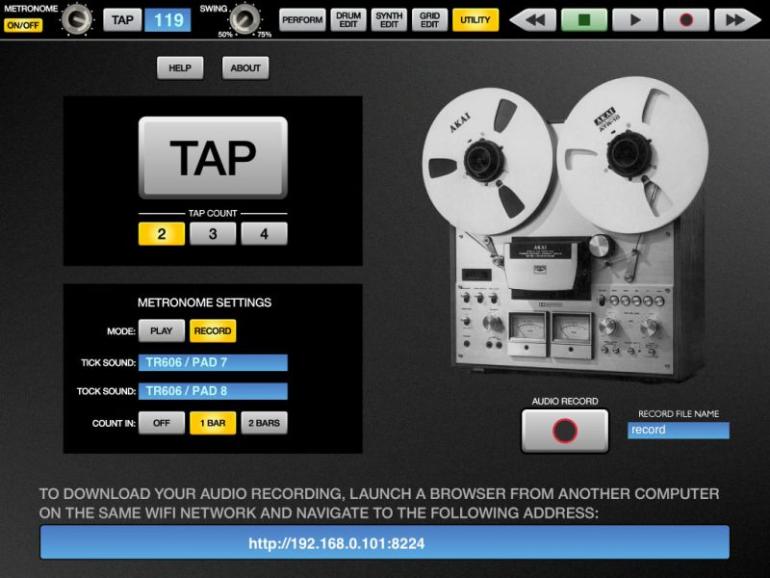Set metronome mode to Record
The image size is (770, 578).
pos(213,331)
